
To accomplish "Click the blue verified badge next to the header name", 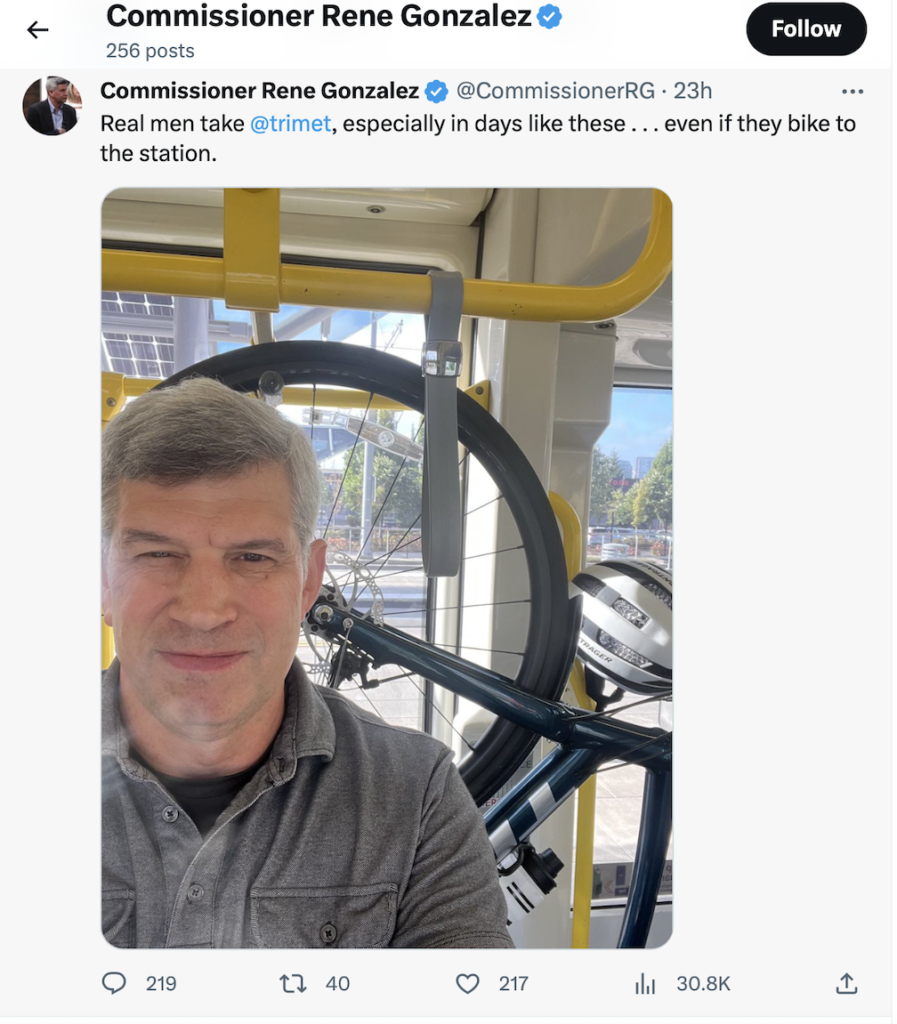I will click(x=549, y=16).
